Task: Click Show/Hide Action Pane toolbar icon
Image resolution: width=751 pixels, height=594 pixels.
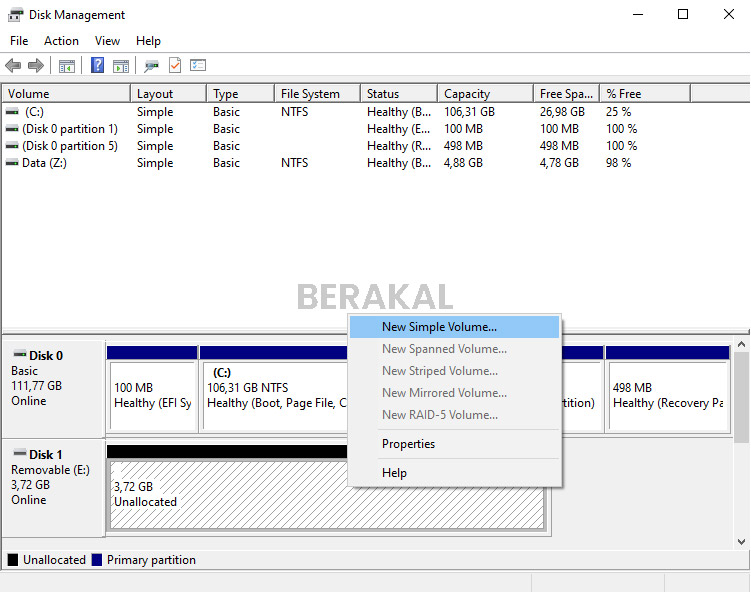Action: coord(121,66)
